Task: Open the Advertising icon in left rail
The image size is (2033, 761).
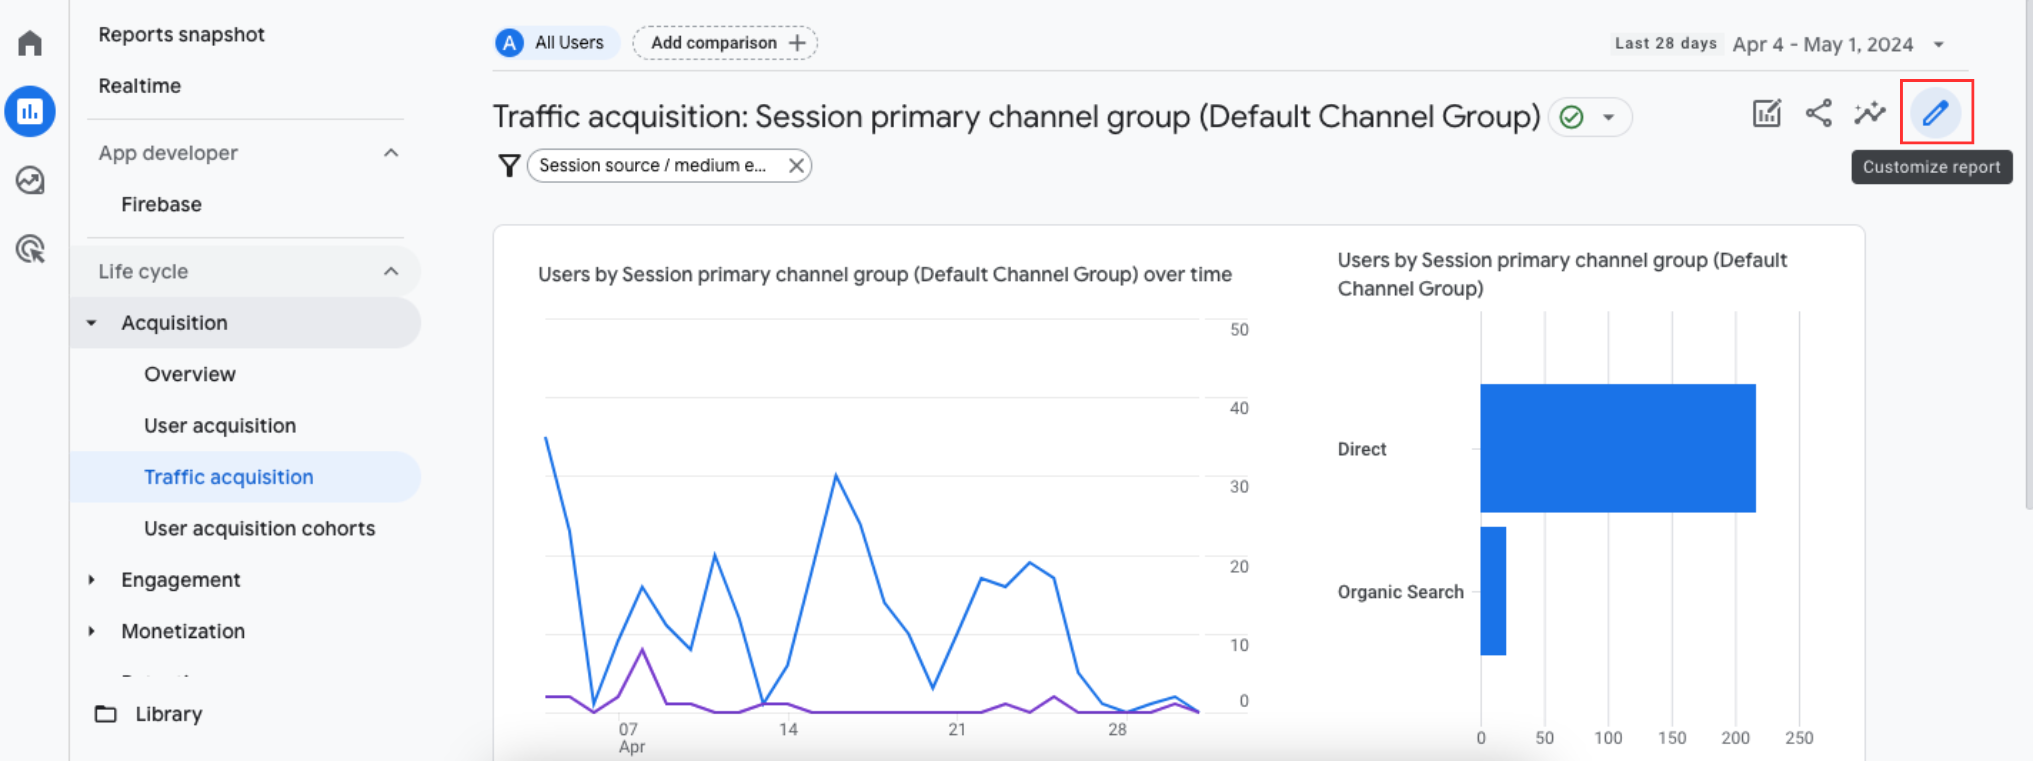Action: click(x=30, y=249)
